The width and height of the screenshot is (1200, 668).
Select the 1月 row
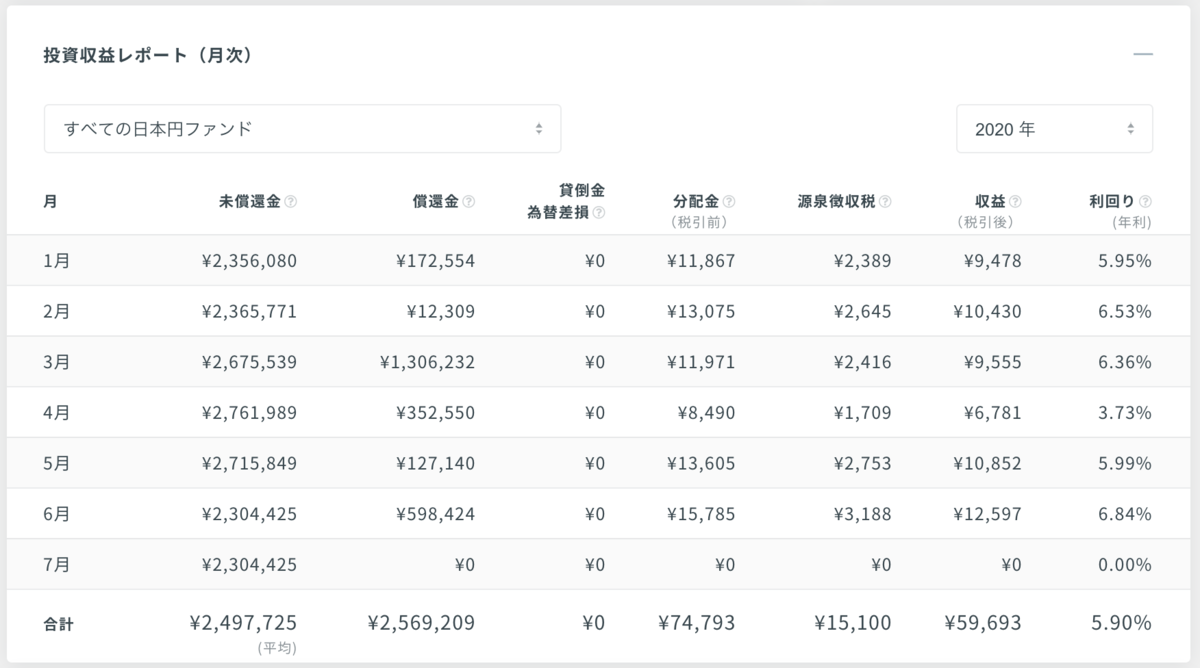coord(600,261)
